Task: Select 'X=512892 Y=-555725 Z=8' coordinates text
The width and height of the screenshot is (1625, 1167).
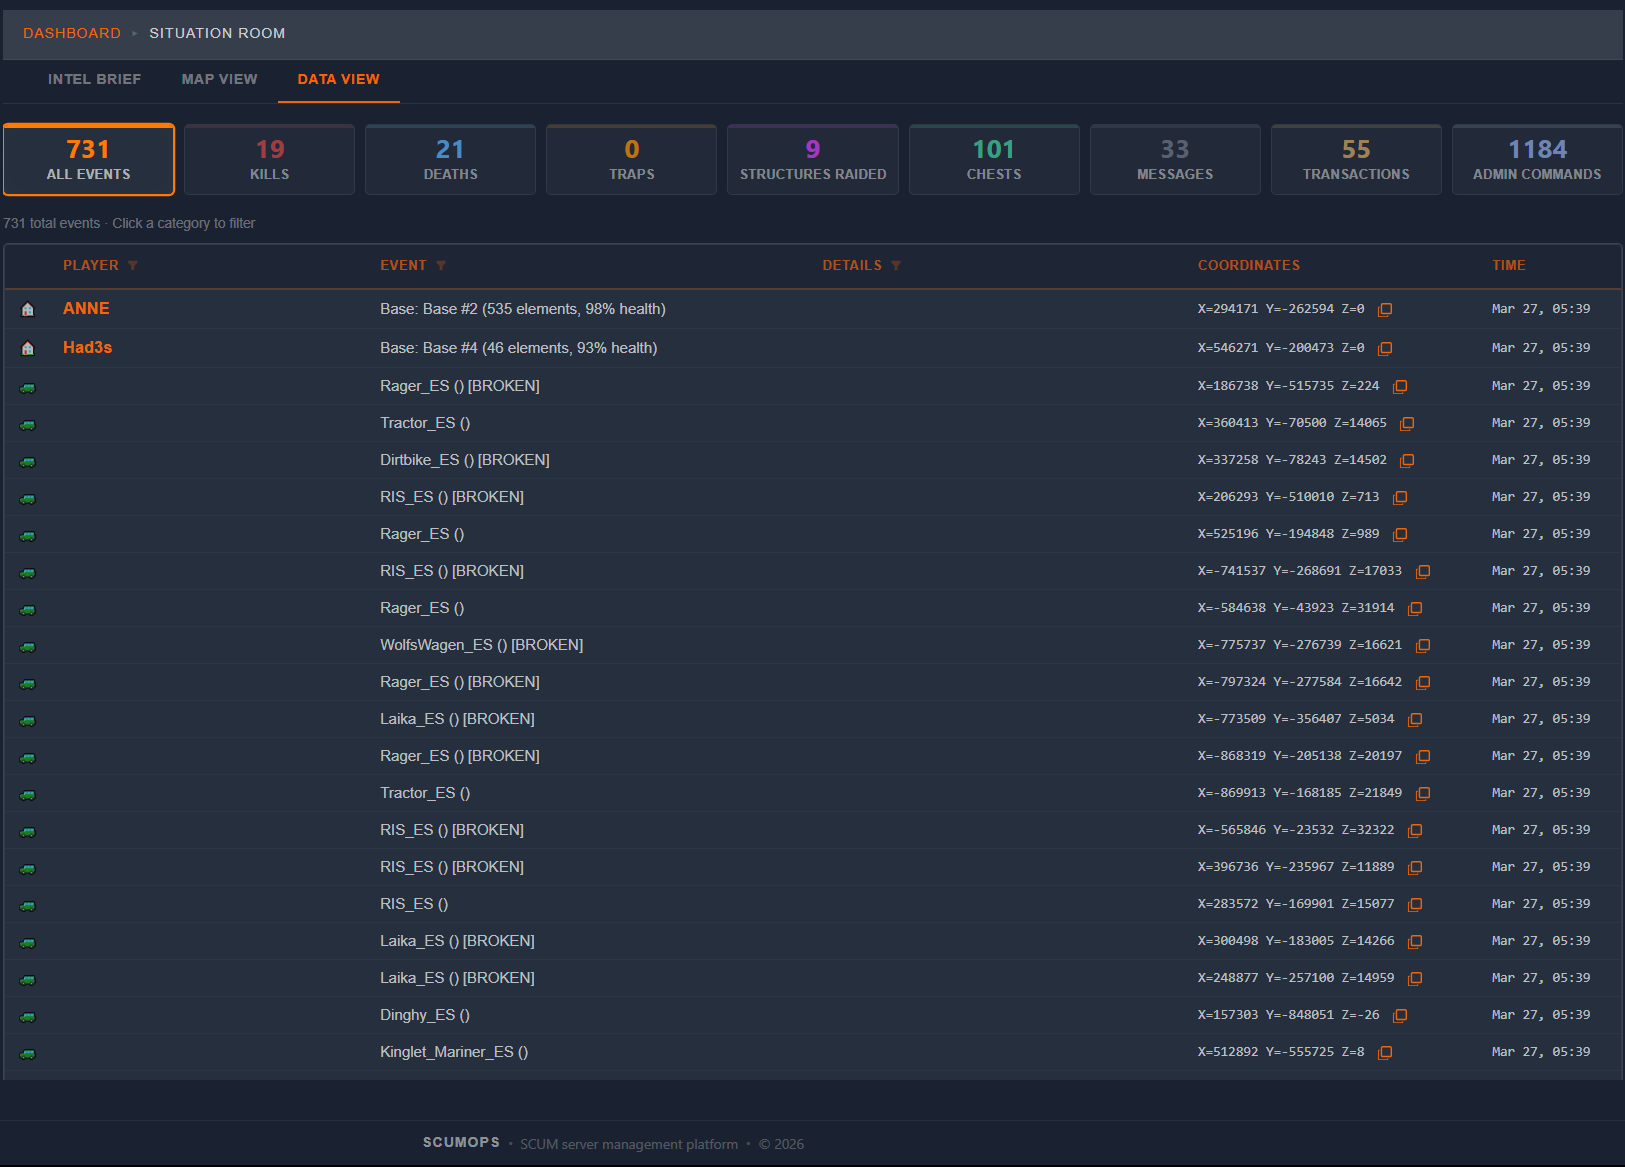Action: [1281, 1052]
